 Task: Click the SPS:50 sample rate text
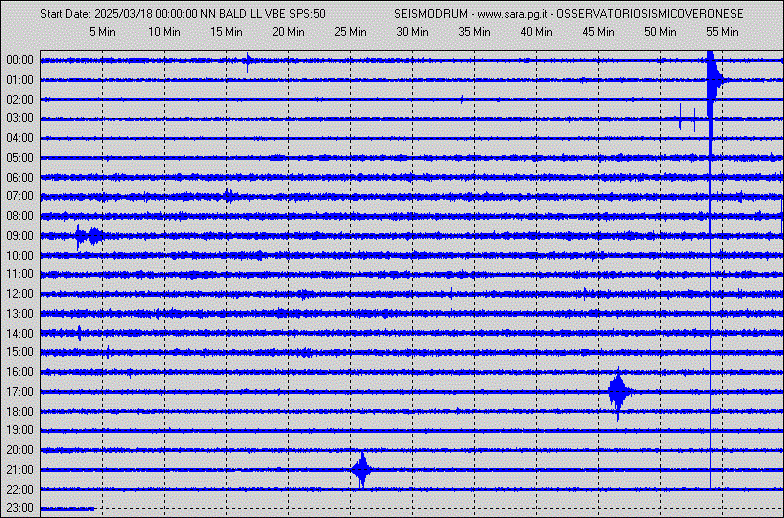(x=308, y=14)
